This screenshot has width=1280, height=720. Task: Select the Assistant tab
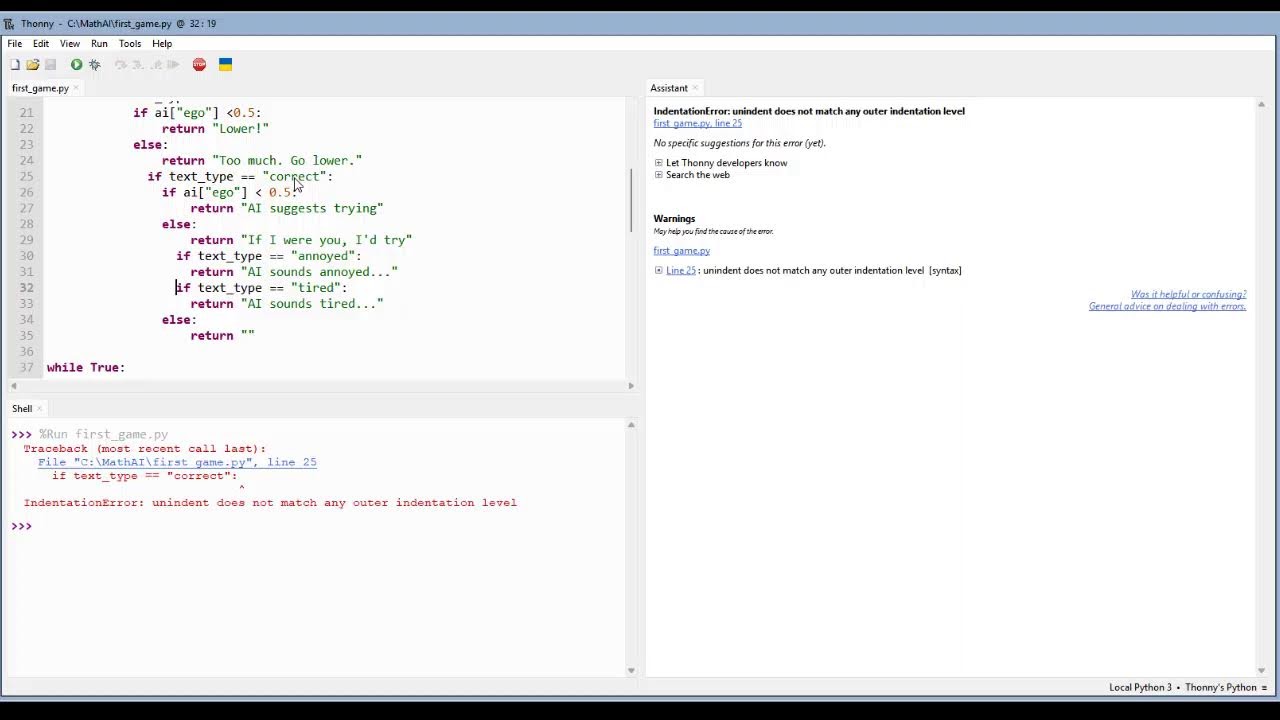point(669,88)
